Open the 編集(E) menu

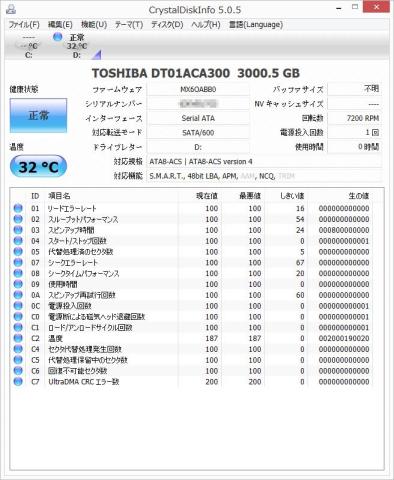click(60, 25)
